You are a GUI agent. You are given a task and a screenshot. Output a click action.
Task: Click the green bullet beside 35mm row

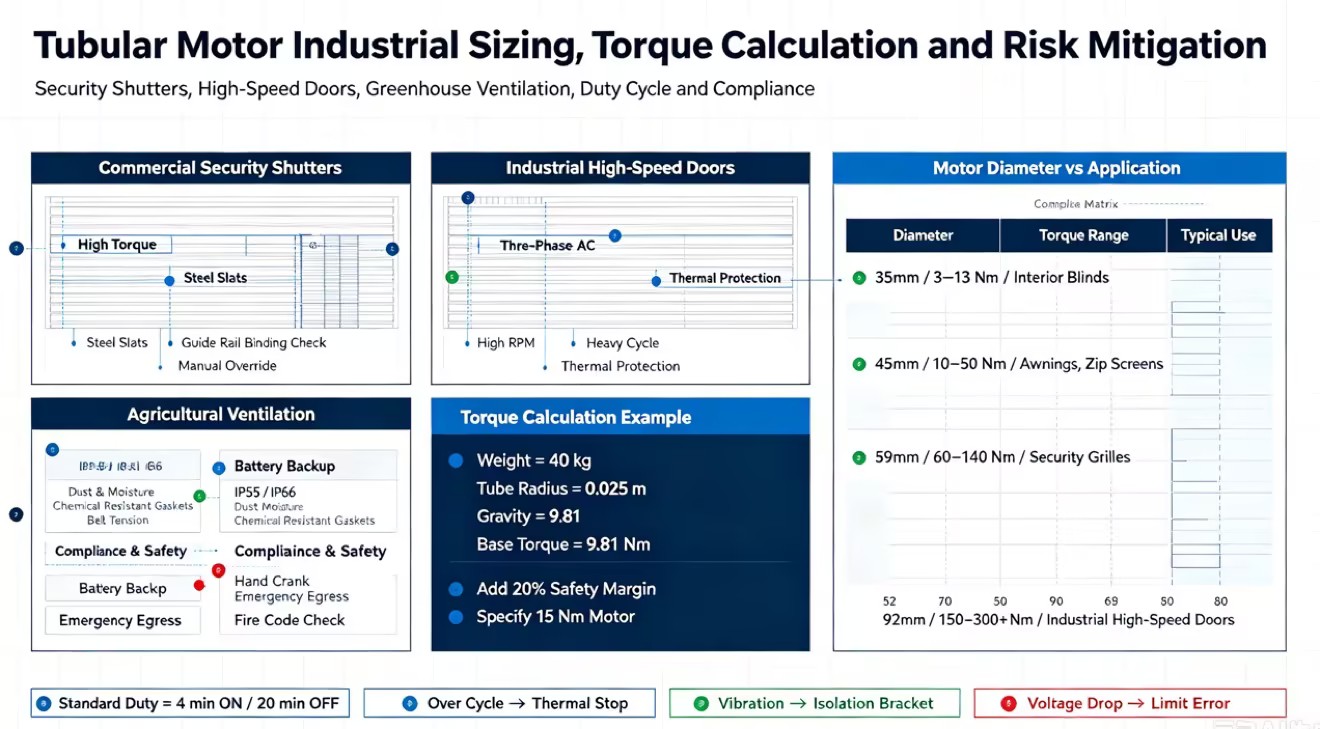click(x=859, y=278)
